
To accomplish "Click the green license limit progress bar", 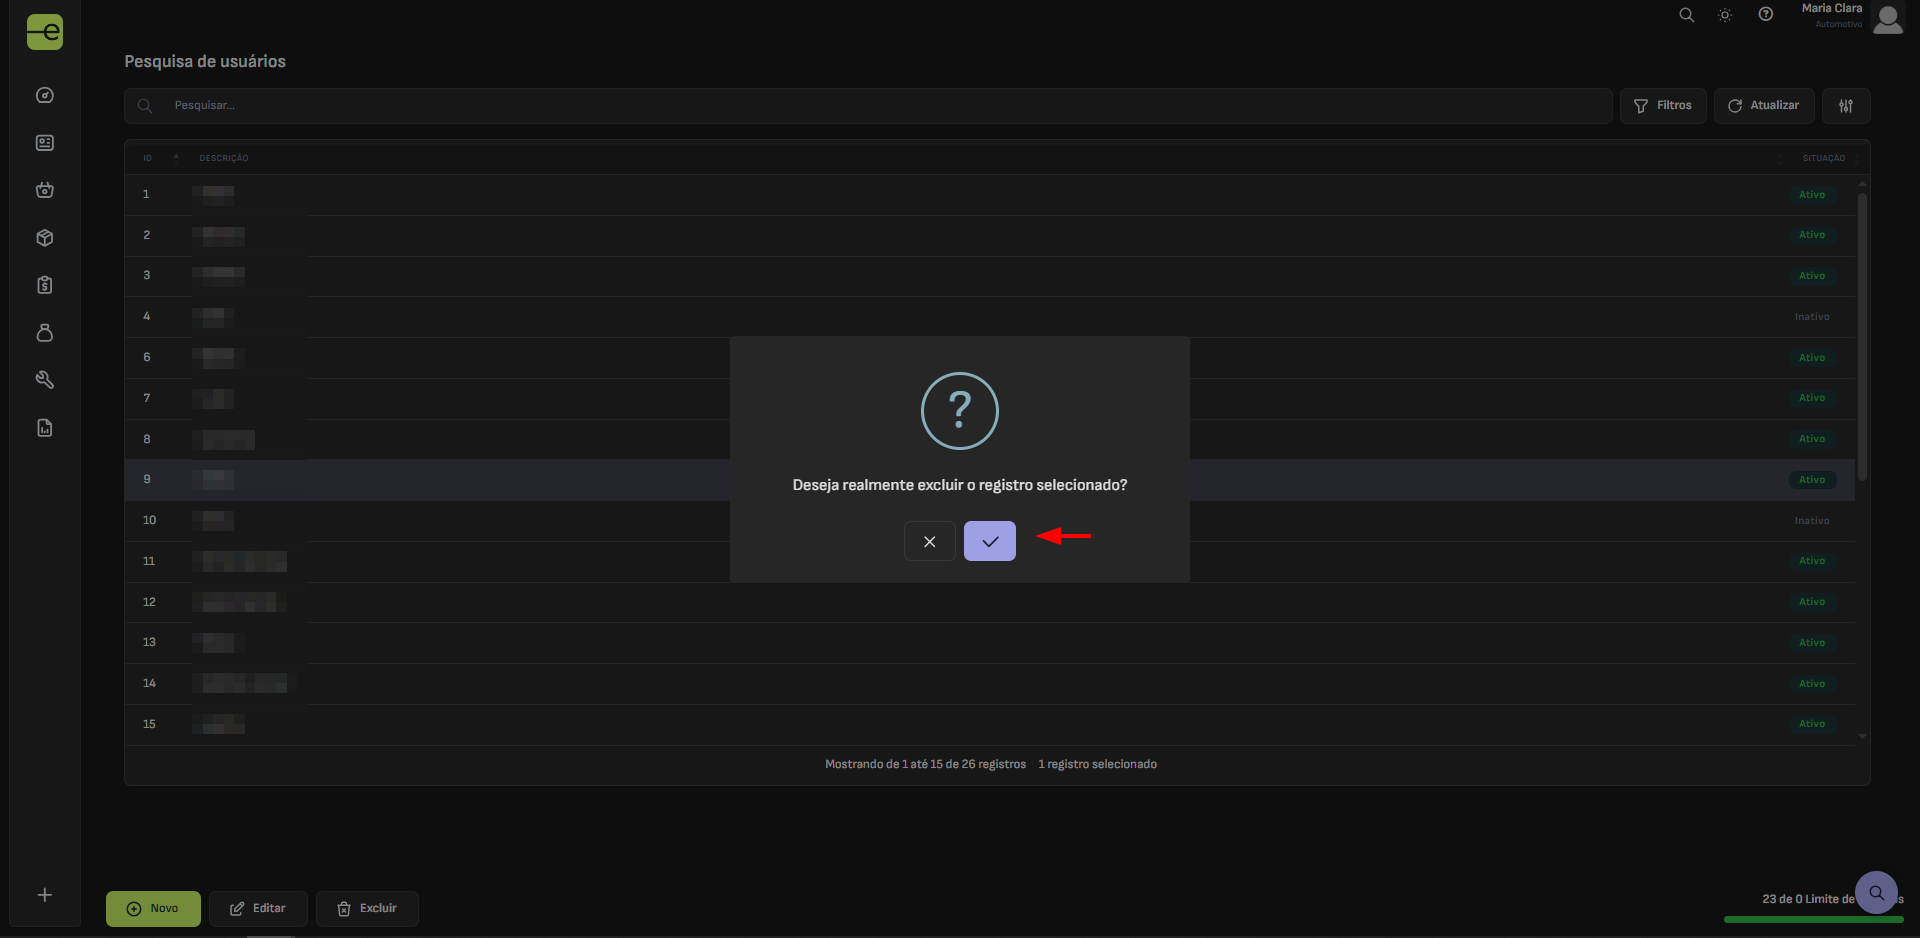I will (x=1813, y=919).
